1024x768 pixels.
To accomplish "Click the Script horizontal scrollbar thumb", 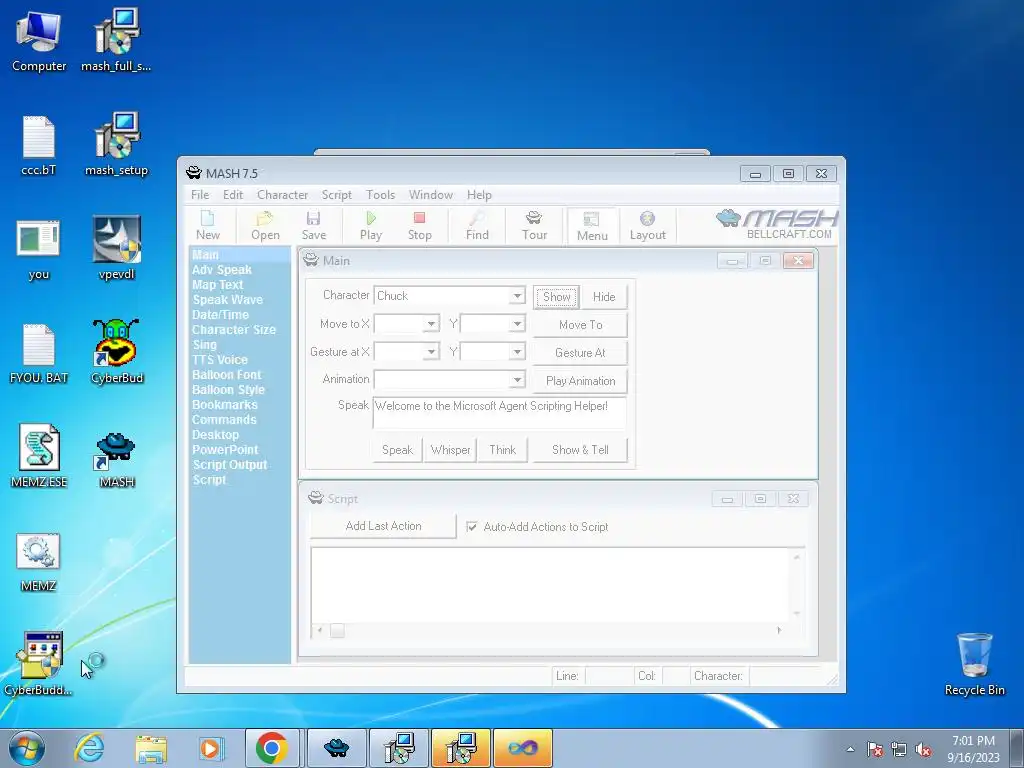I will 337,630.
